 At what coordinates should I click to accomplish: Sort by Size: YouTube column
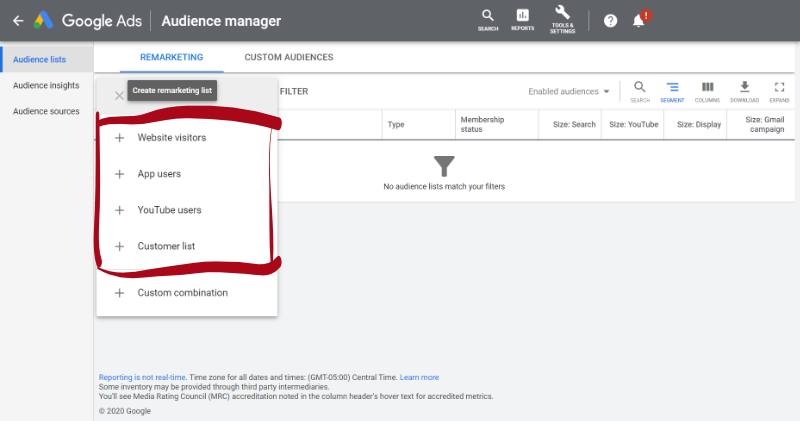(x=634, y=125)
